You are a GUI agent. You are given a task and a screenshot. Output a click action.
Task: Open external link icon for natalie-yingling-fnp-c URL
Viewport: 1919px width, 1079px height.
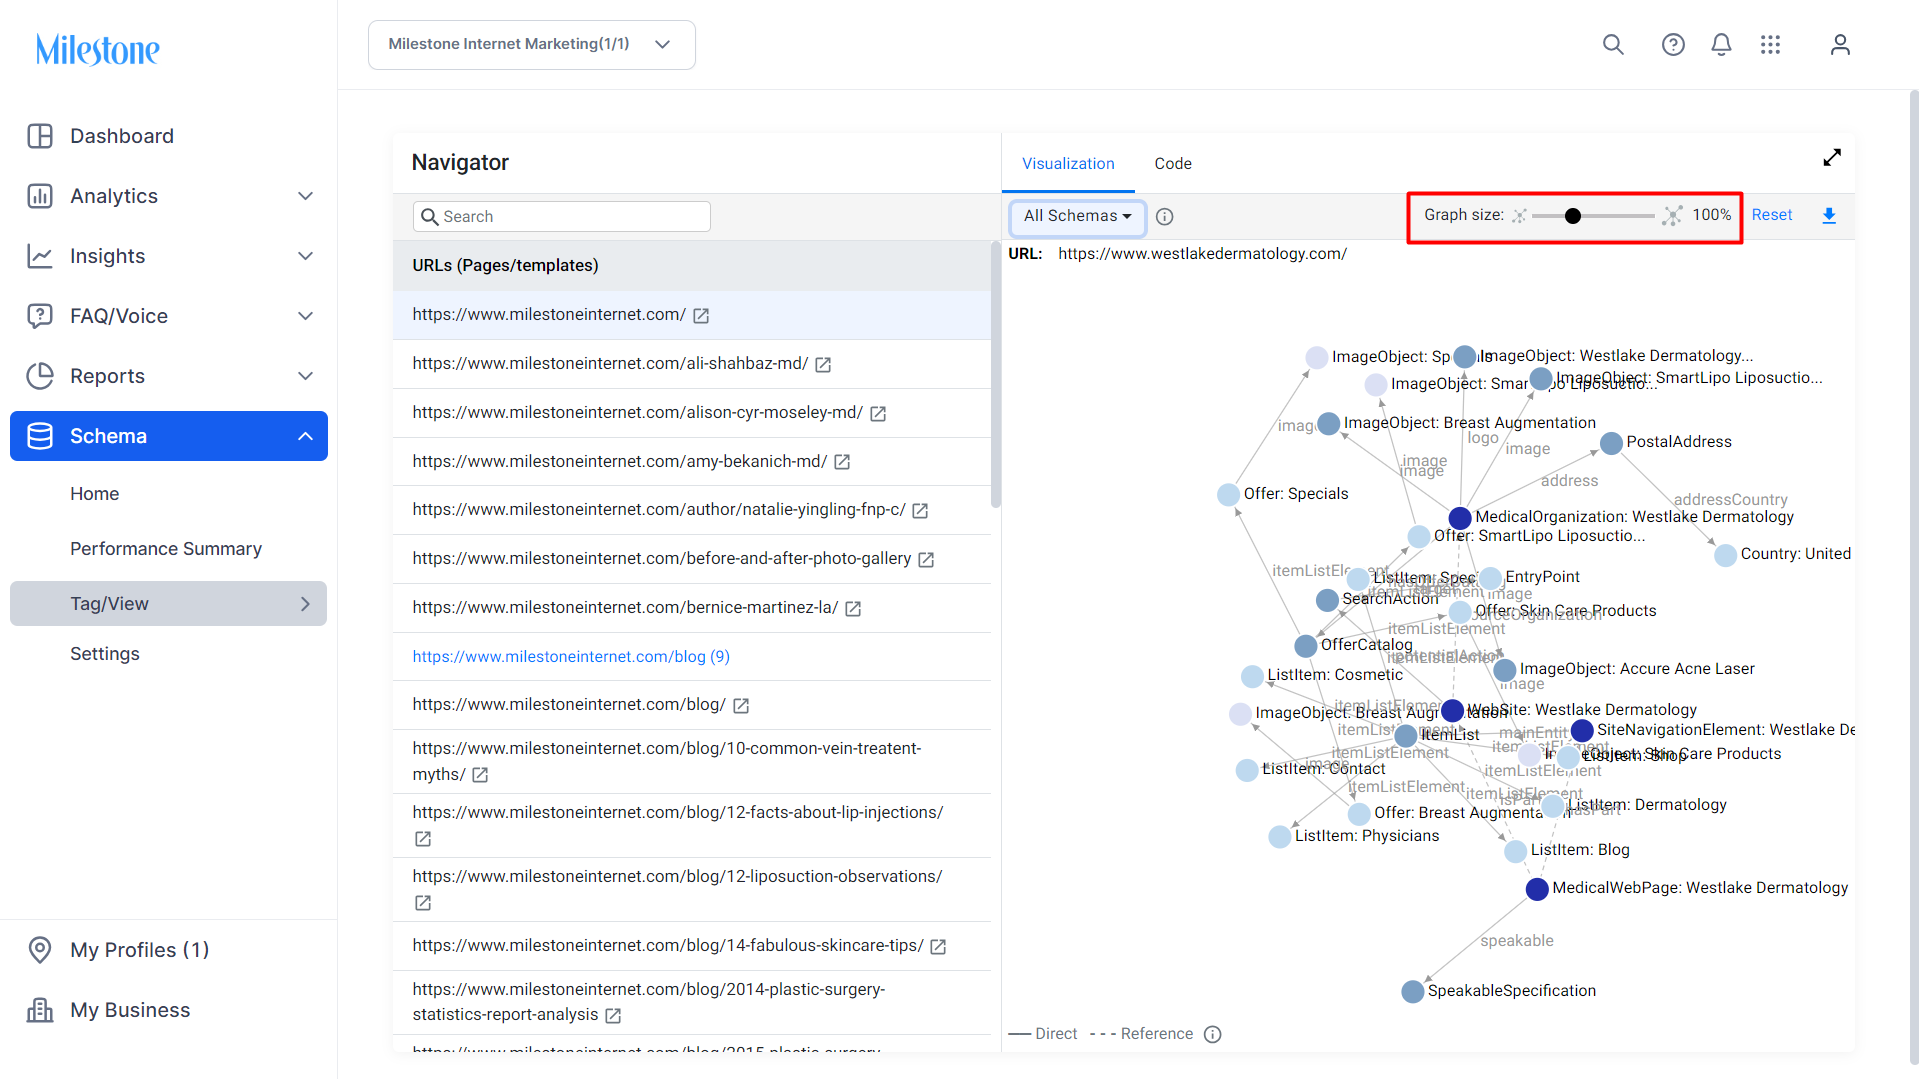(920, 511)
